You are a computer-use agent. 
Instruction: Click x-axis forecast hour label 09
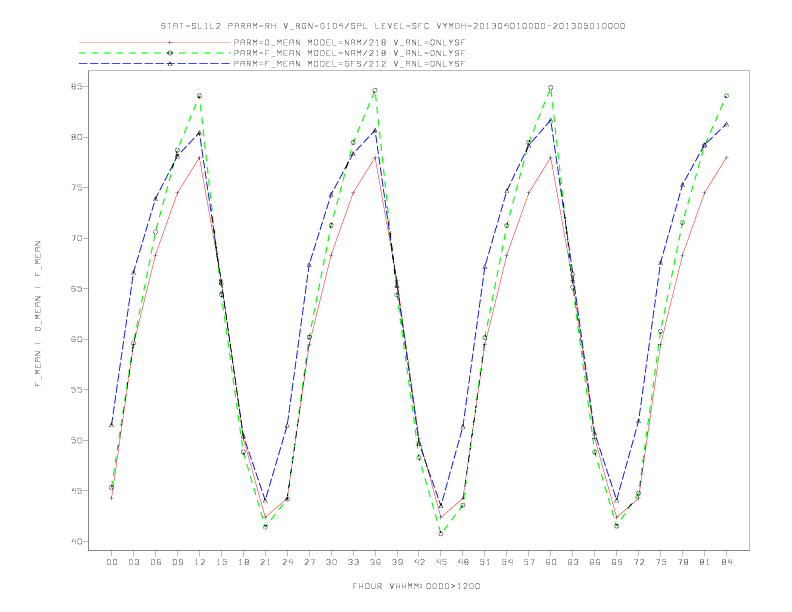tap(177, 562)
